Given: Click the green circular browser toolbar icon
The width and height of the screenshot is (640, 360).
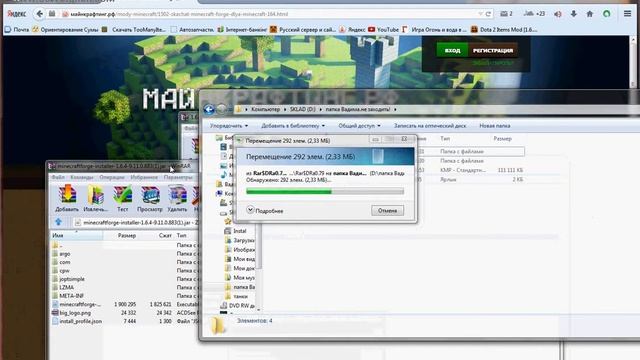Looking at the screenshot, I should click(607, 14).
